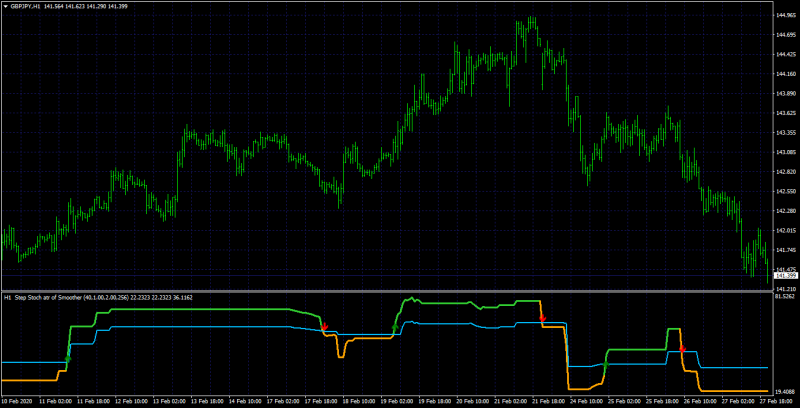Click the 141.475 price scale label

click(x=786, y=269)
